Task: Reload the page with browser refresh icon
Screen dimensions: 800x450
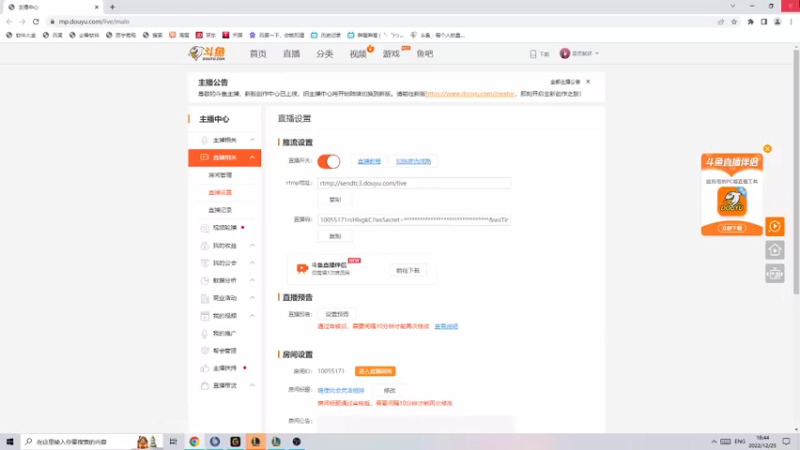Action: click(36, 21)
